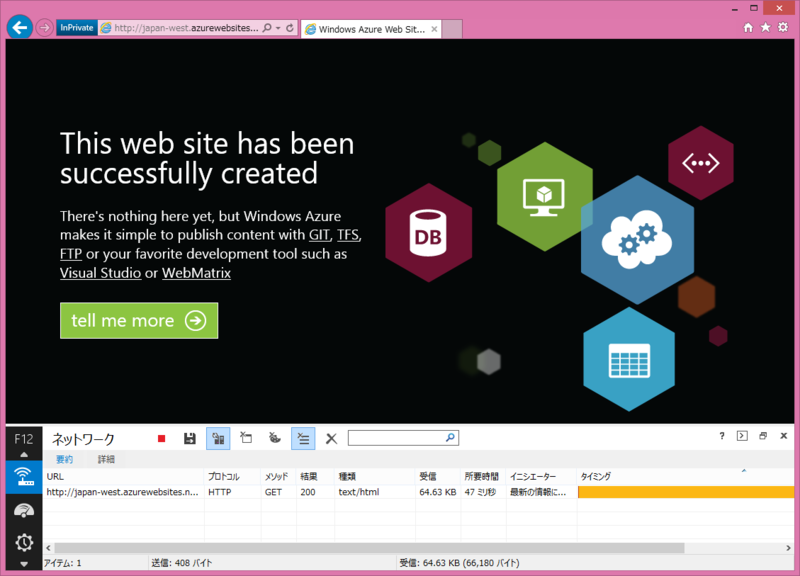
Task: Toggle always refresh from server icon
Action: 218,439
